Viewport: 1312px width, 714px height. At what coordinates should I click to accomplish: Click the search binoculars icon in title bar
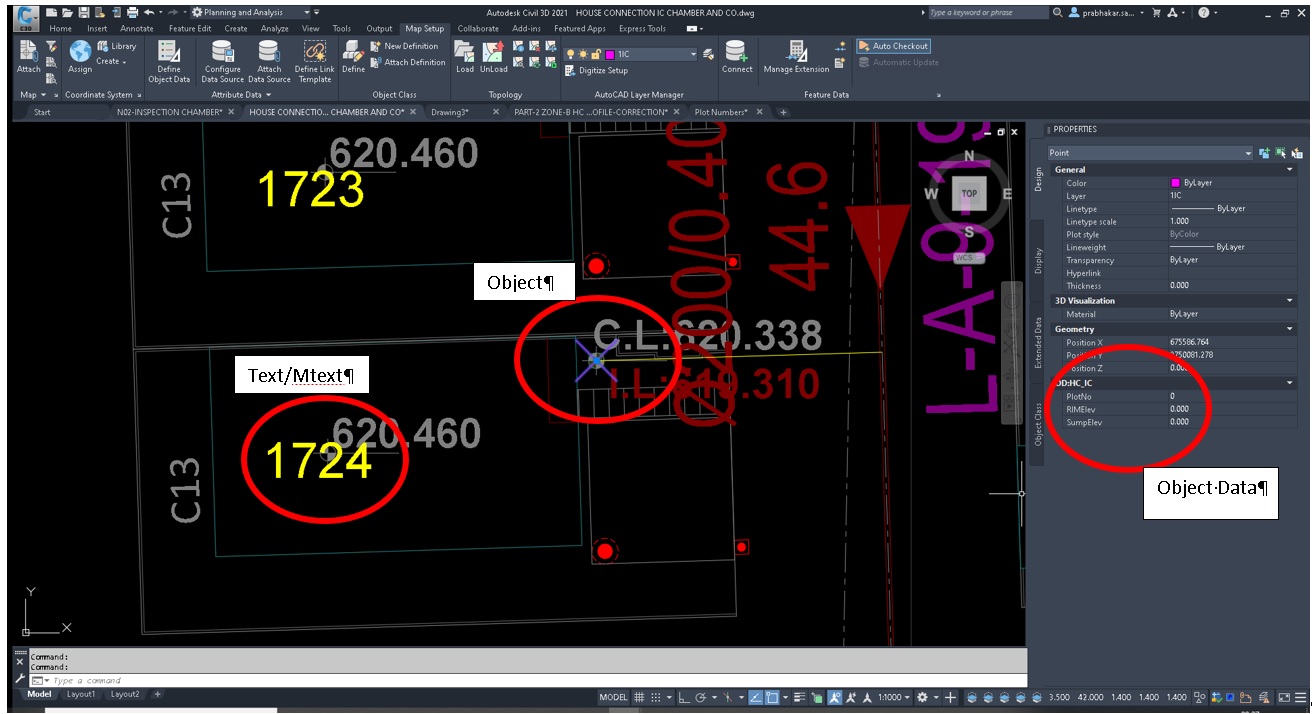tap(1058, 12)
